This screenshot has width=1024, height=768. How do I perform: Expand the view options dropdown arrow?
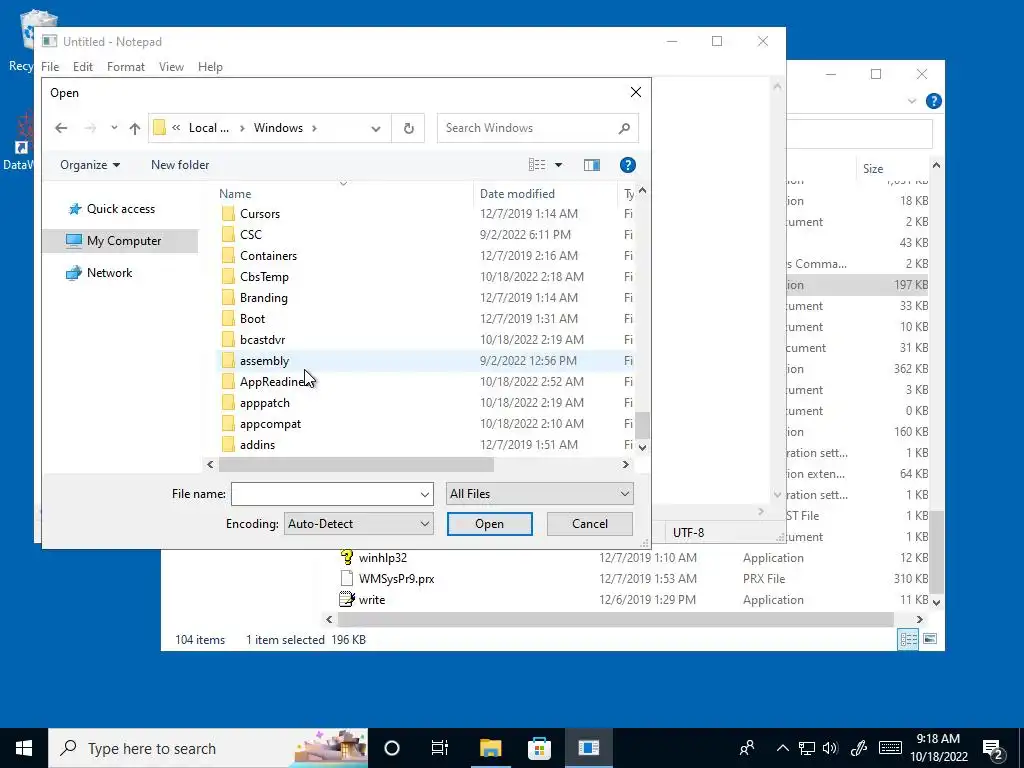(x=558, y=165)
